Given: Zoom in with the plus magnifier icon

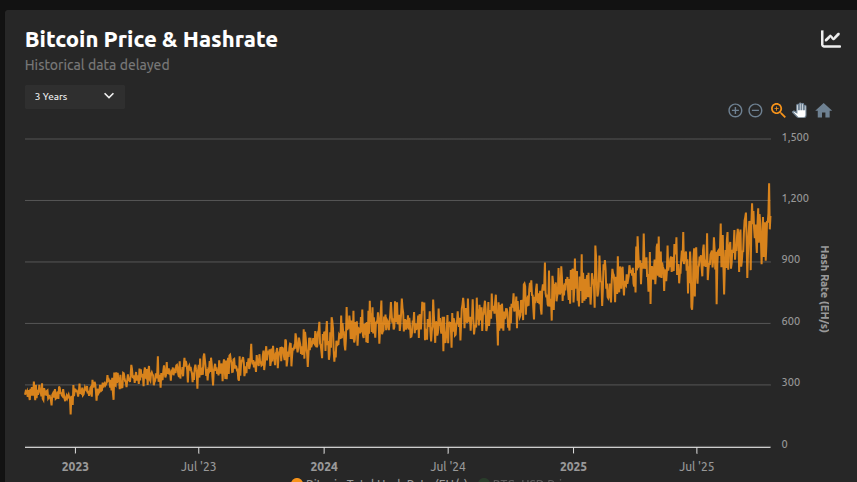Looking at the screenshot, I should pos(735,110).
